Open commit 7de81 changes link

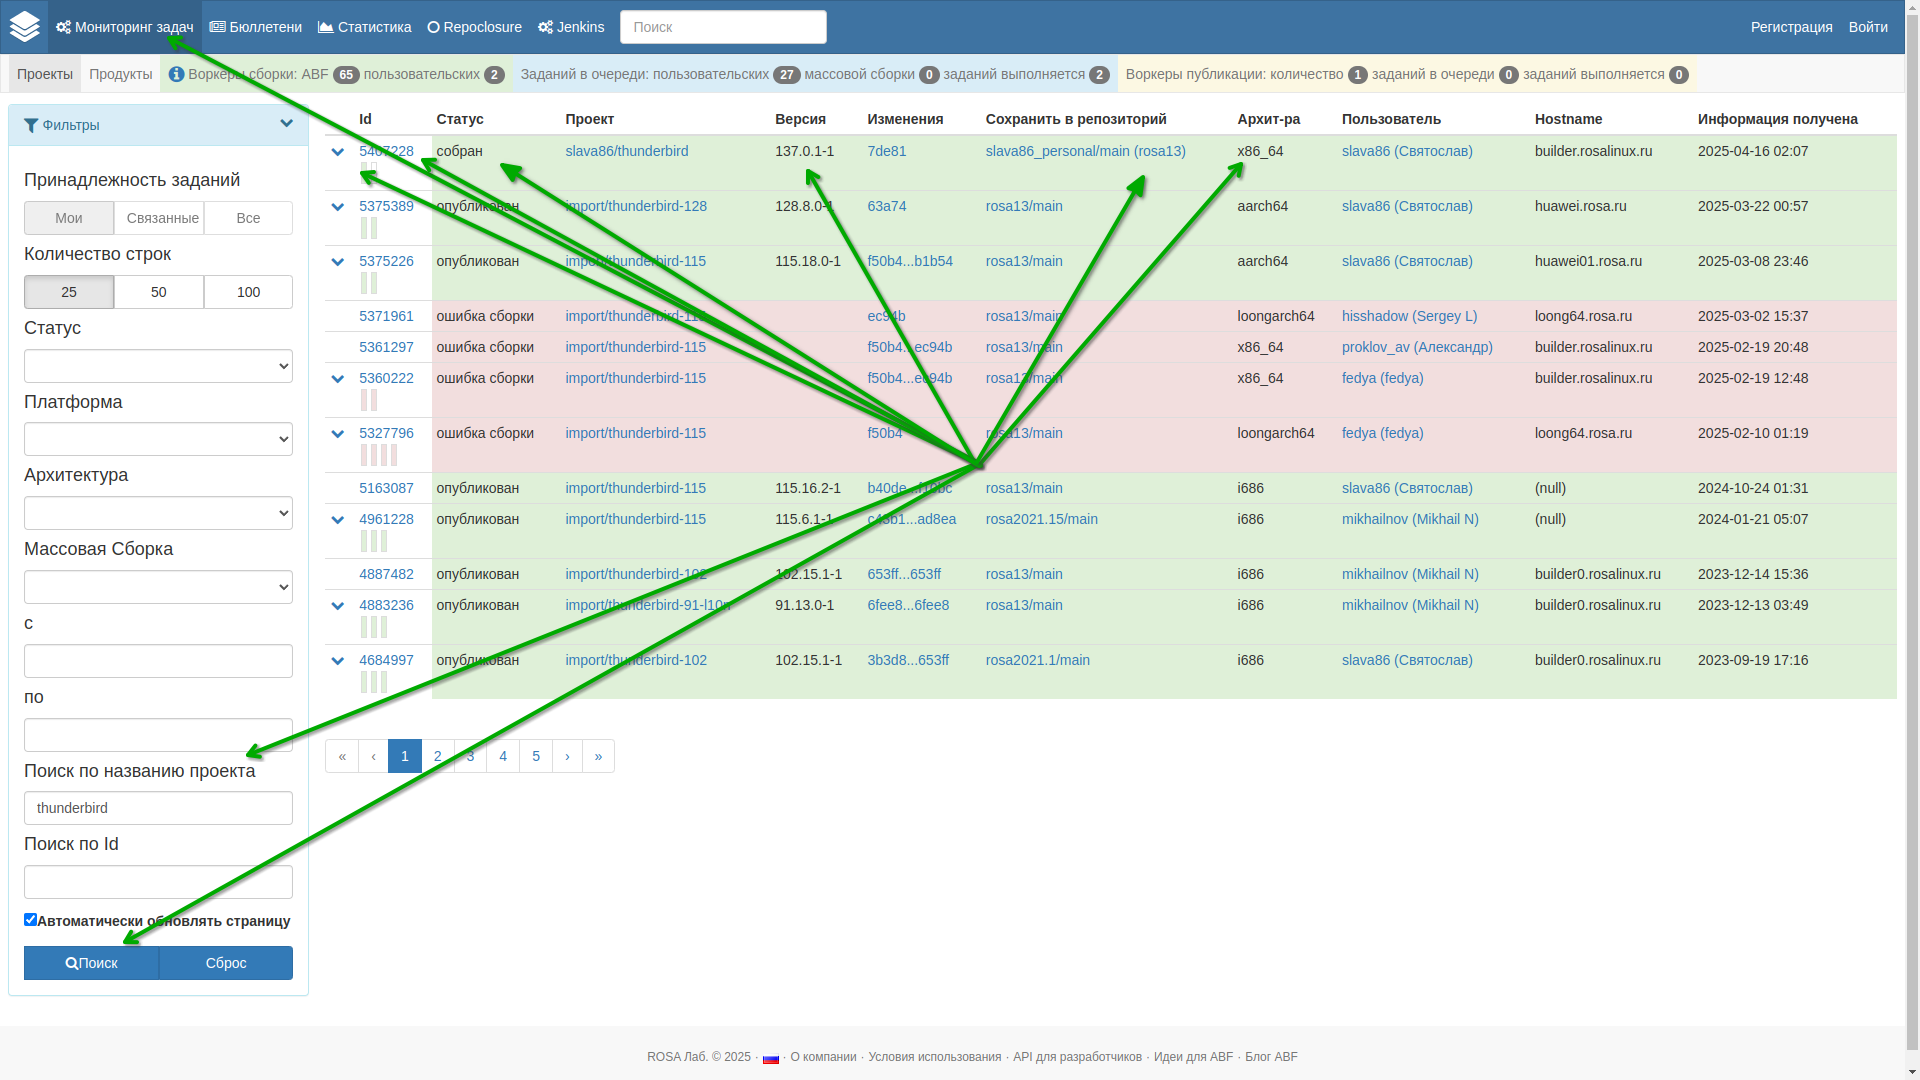887,151
